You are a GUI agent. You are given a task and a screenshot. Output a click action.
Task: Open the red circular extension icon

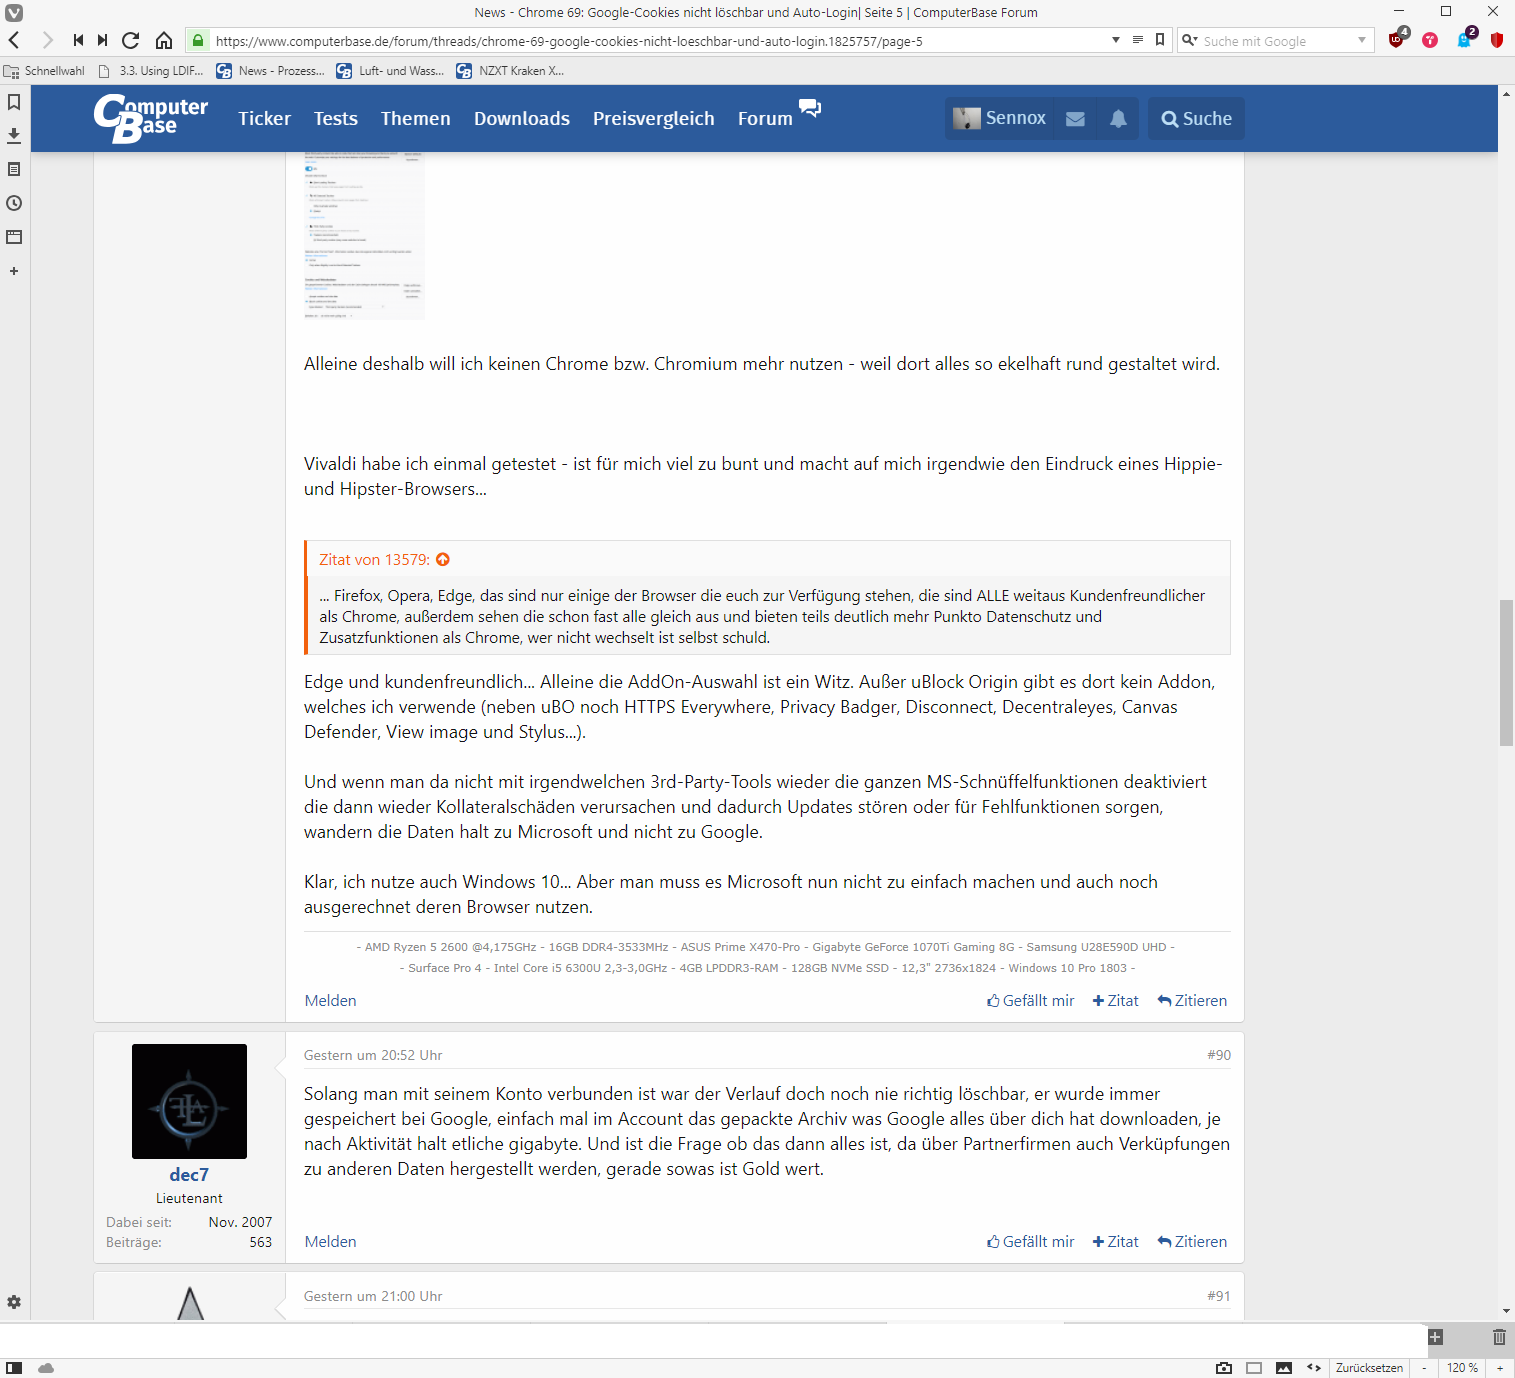(x=1430, y=40)
